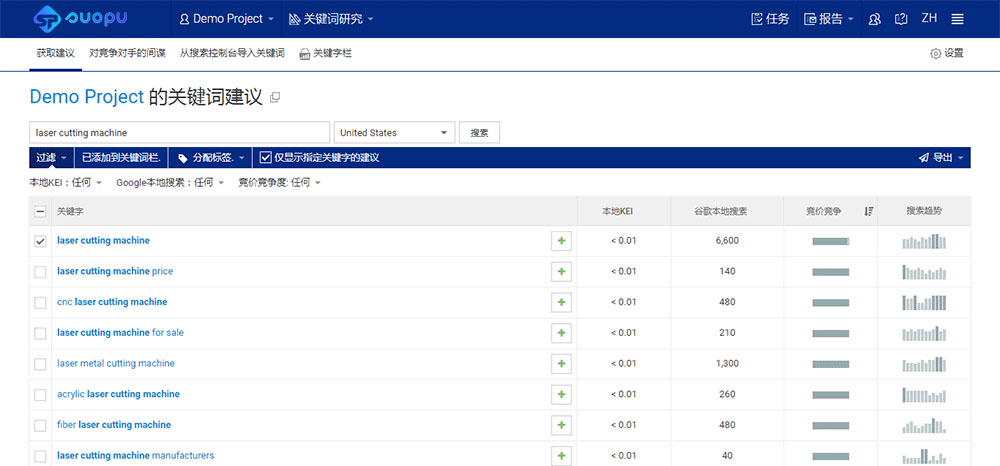Click the 搜索 button
This screenshot has height=466, width=1000.
[480, 133]
